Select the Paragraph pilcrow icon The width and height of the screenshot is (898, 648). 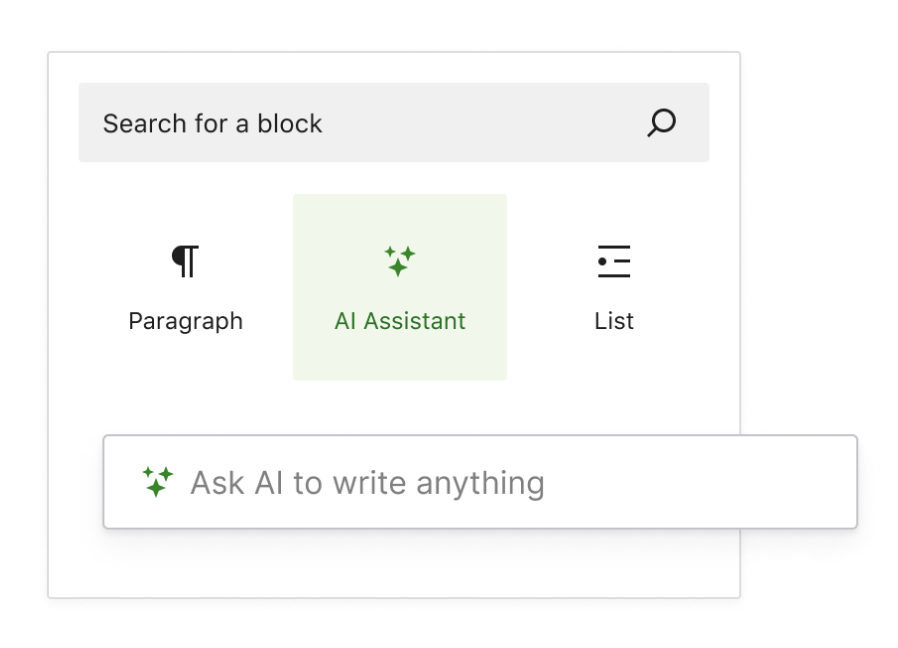click(x=186, y=261)
